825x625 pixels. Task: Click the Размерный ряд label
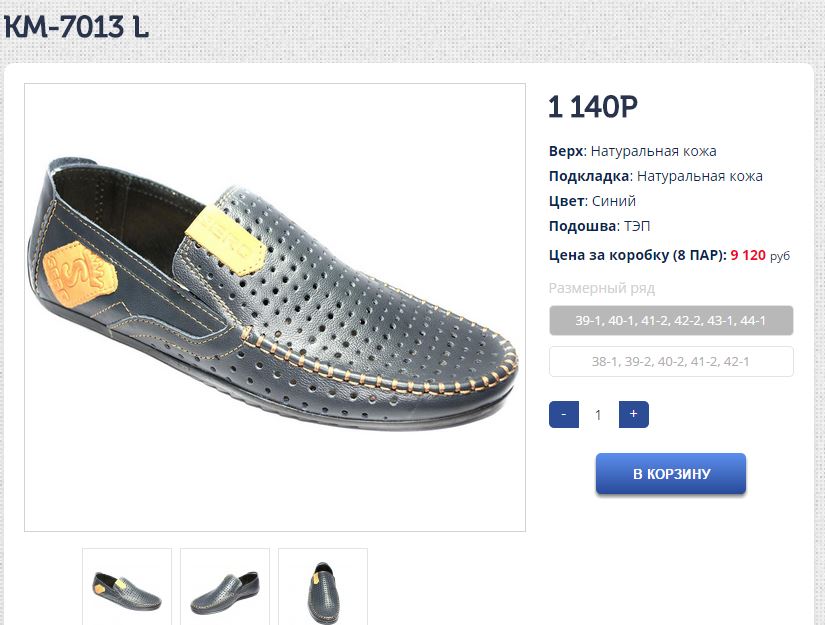pyautogui.click(x=602, y=288)
